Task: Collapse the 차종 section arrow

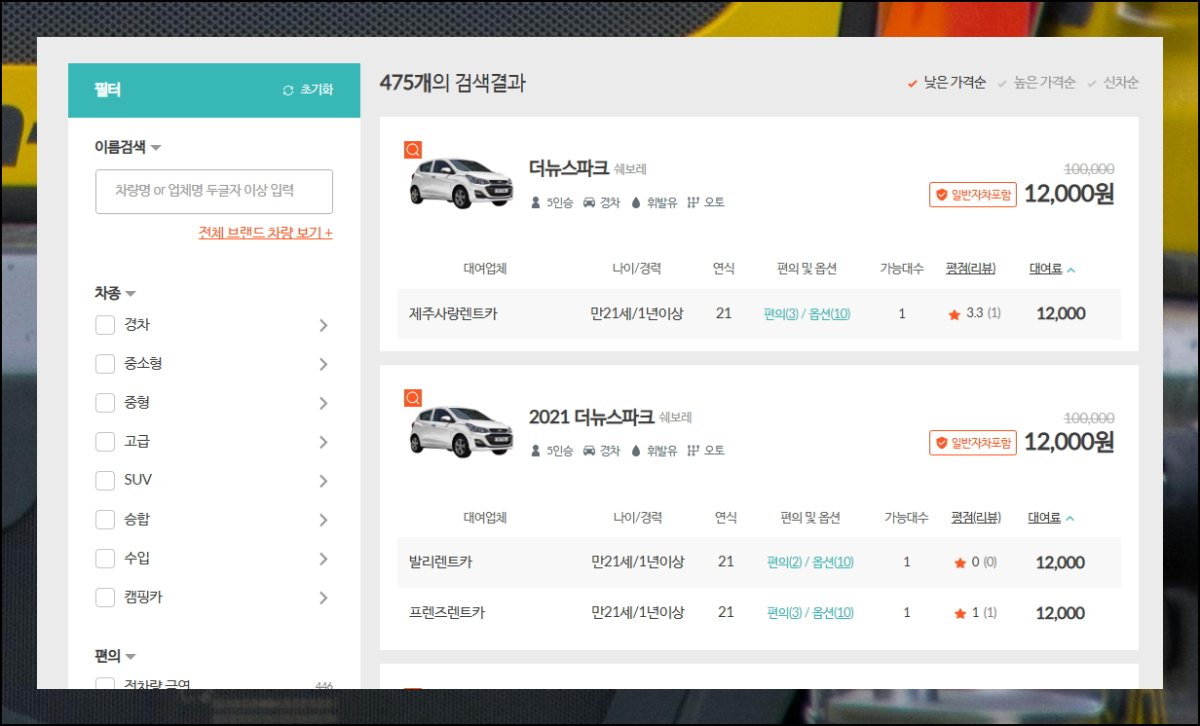Action: pos(130,294)
